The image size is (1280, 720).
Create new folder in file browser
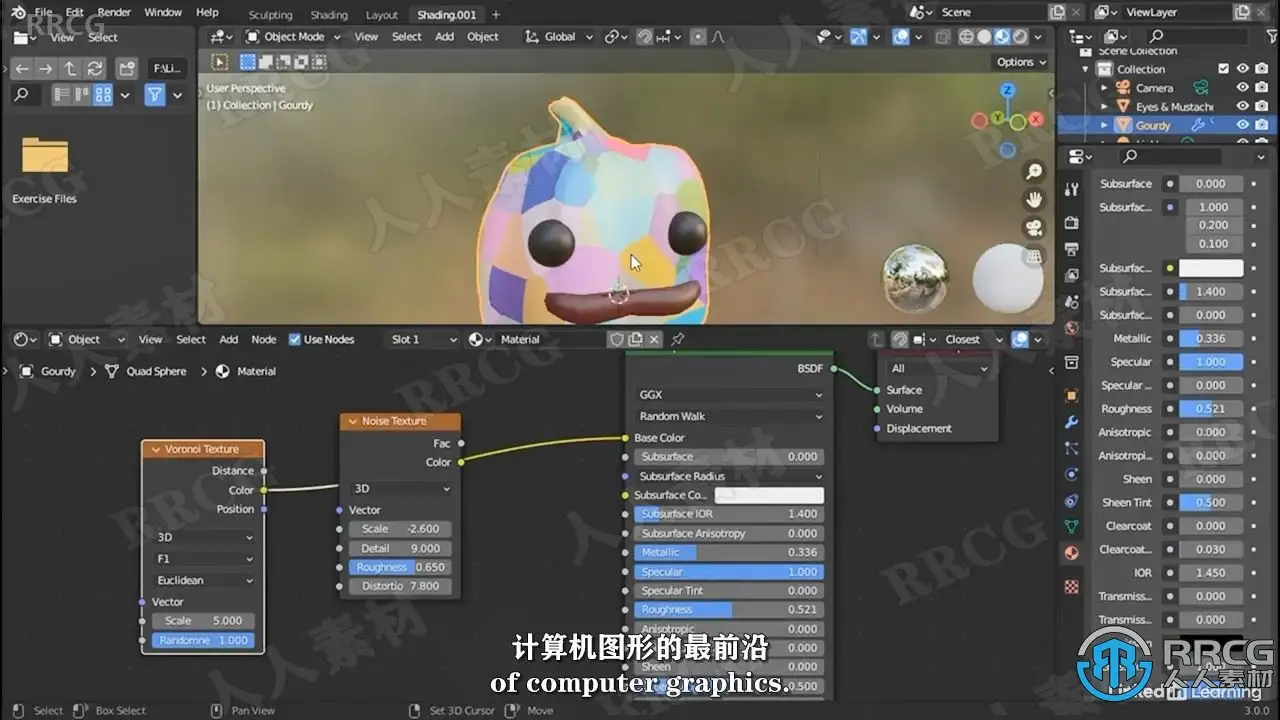127,69
